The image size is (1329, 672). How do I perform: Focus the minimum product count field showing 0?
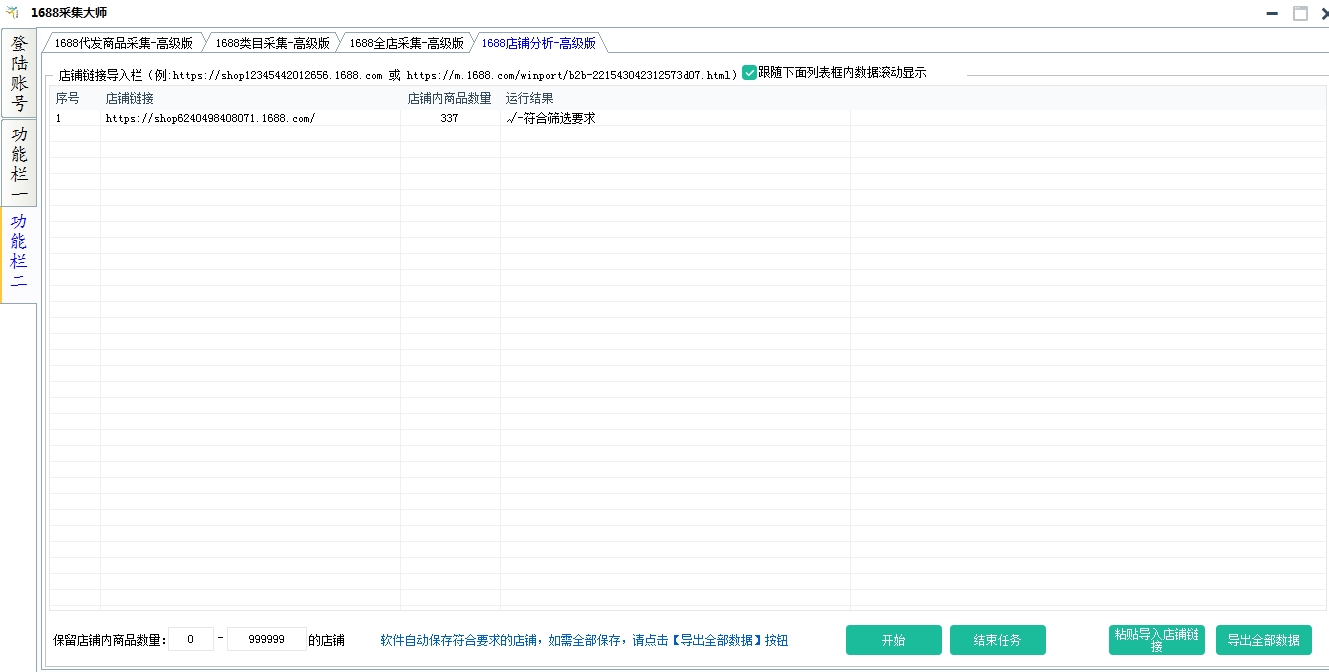[191, 639]
